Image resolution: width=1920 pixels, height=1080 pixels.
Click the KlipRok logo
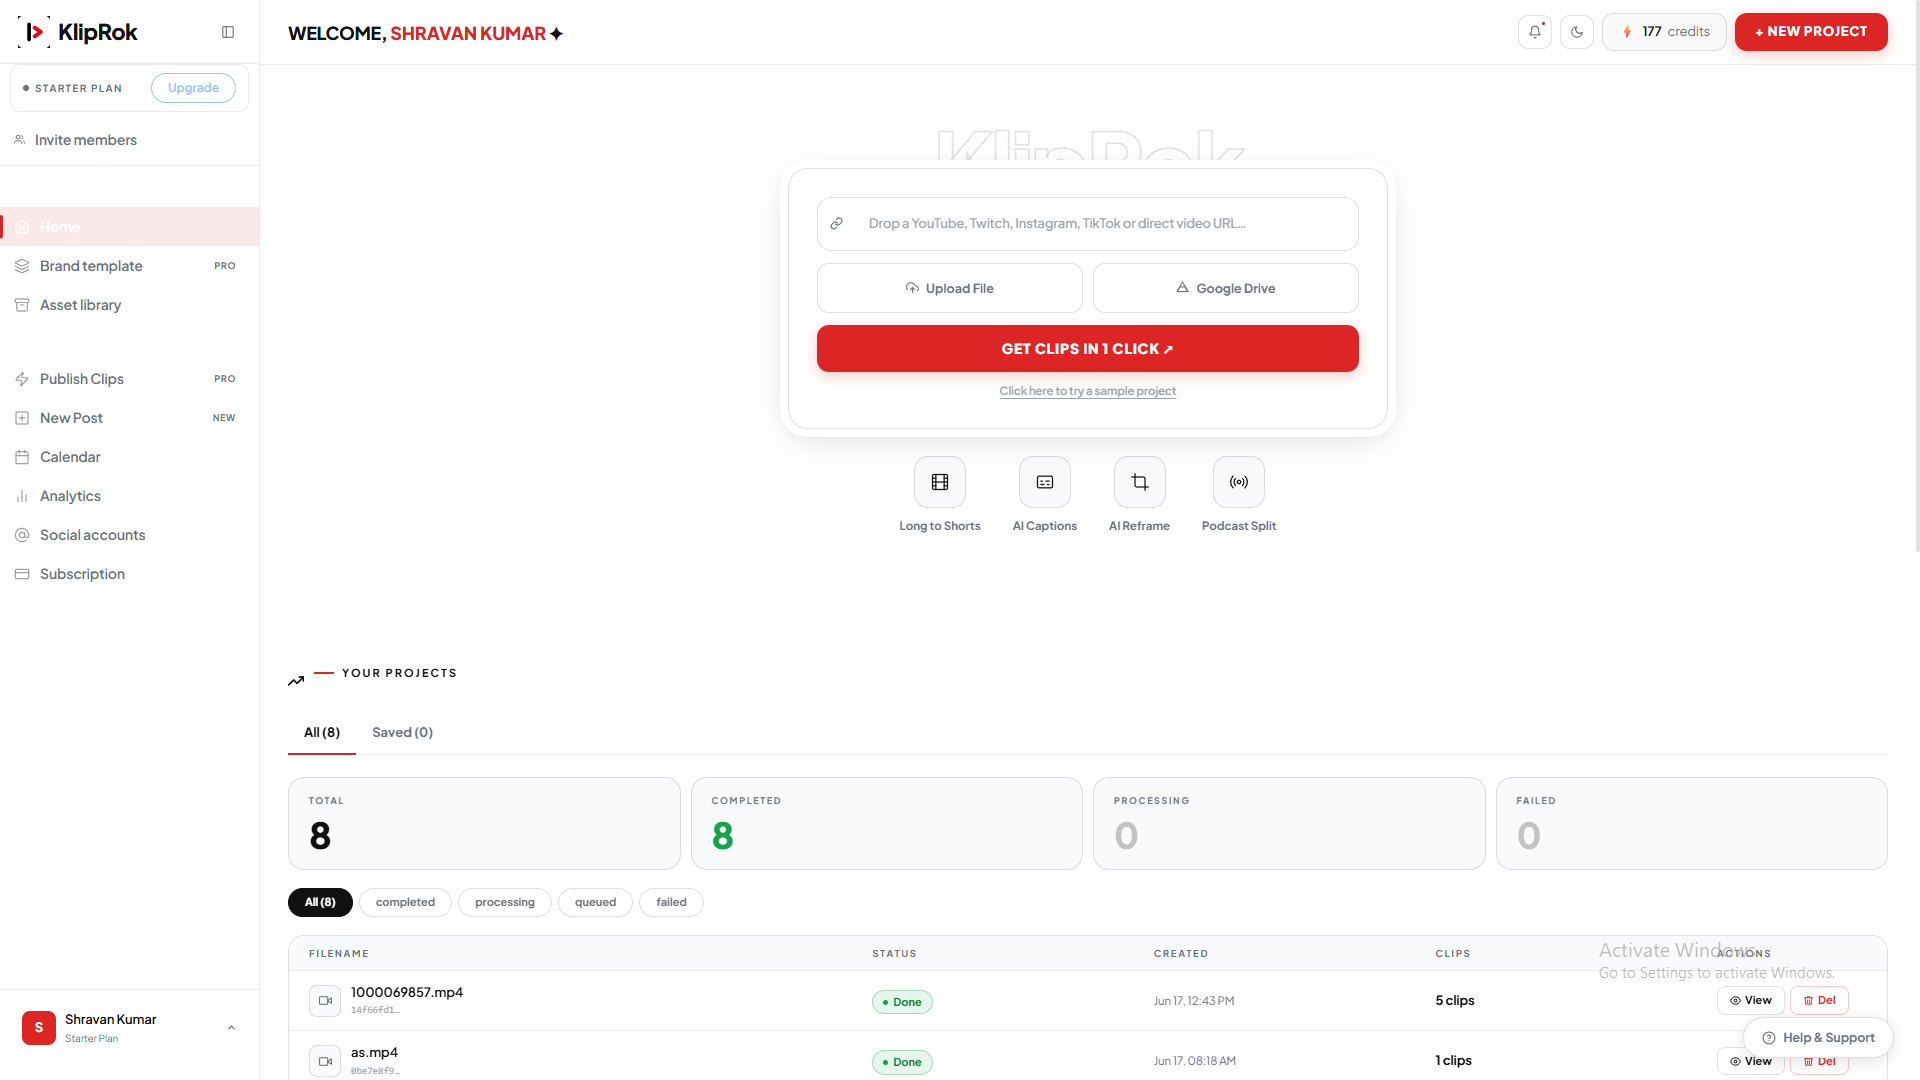click(78, 32)
